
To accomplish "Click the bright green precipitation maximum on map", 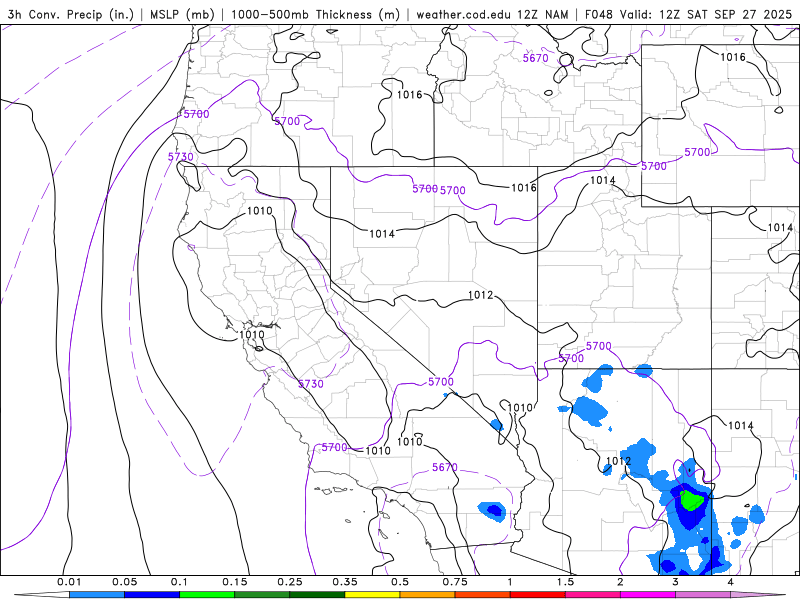I will 691,500.
